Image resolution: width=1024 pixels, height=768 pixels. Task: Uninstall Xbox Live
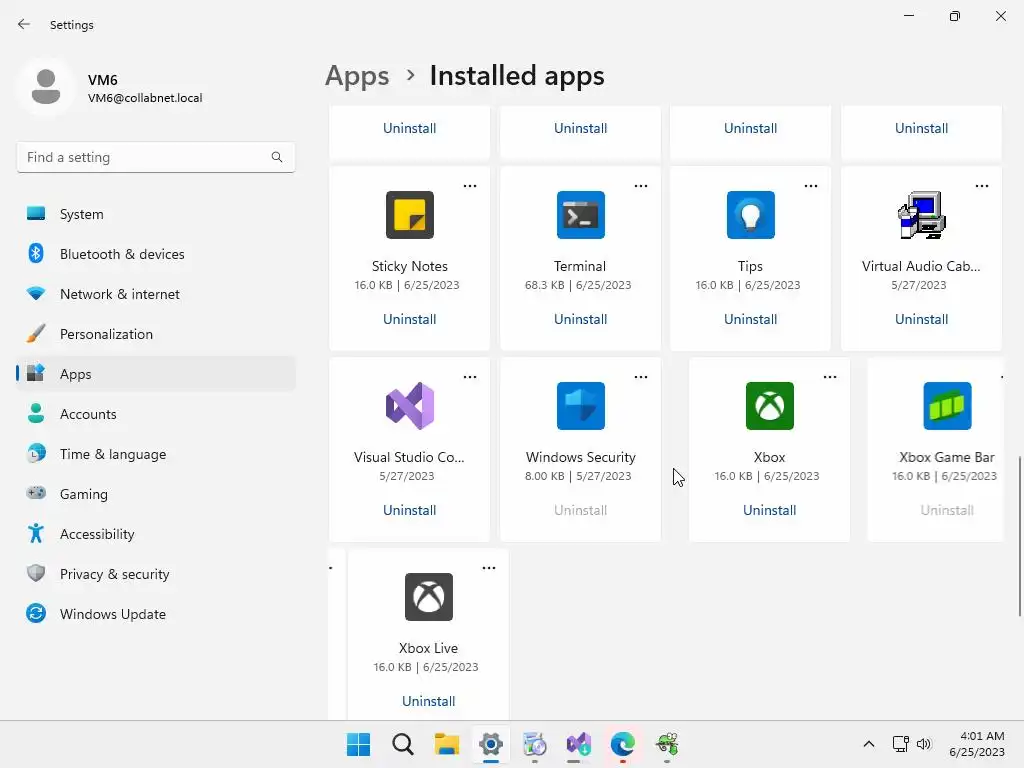click(x=428, y=701)
